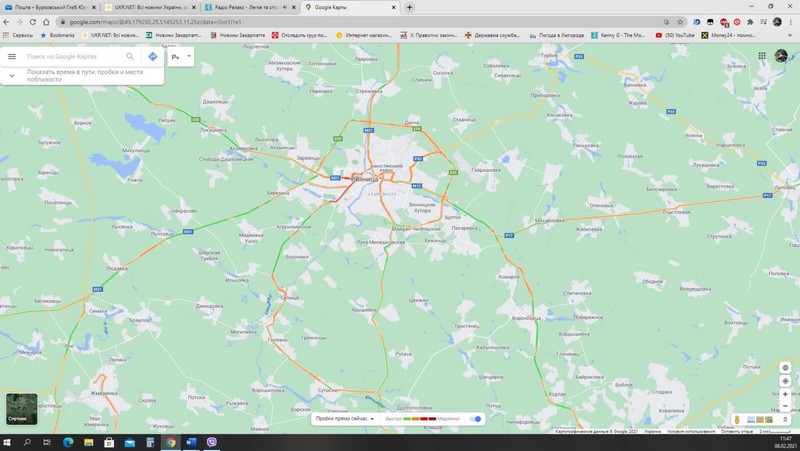Go to browser home page

coord(46,22)
